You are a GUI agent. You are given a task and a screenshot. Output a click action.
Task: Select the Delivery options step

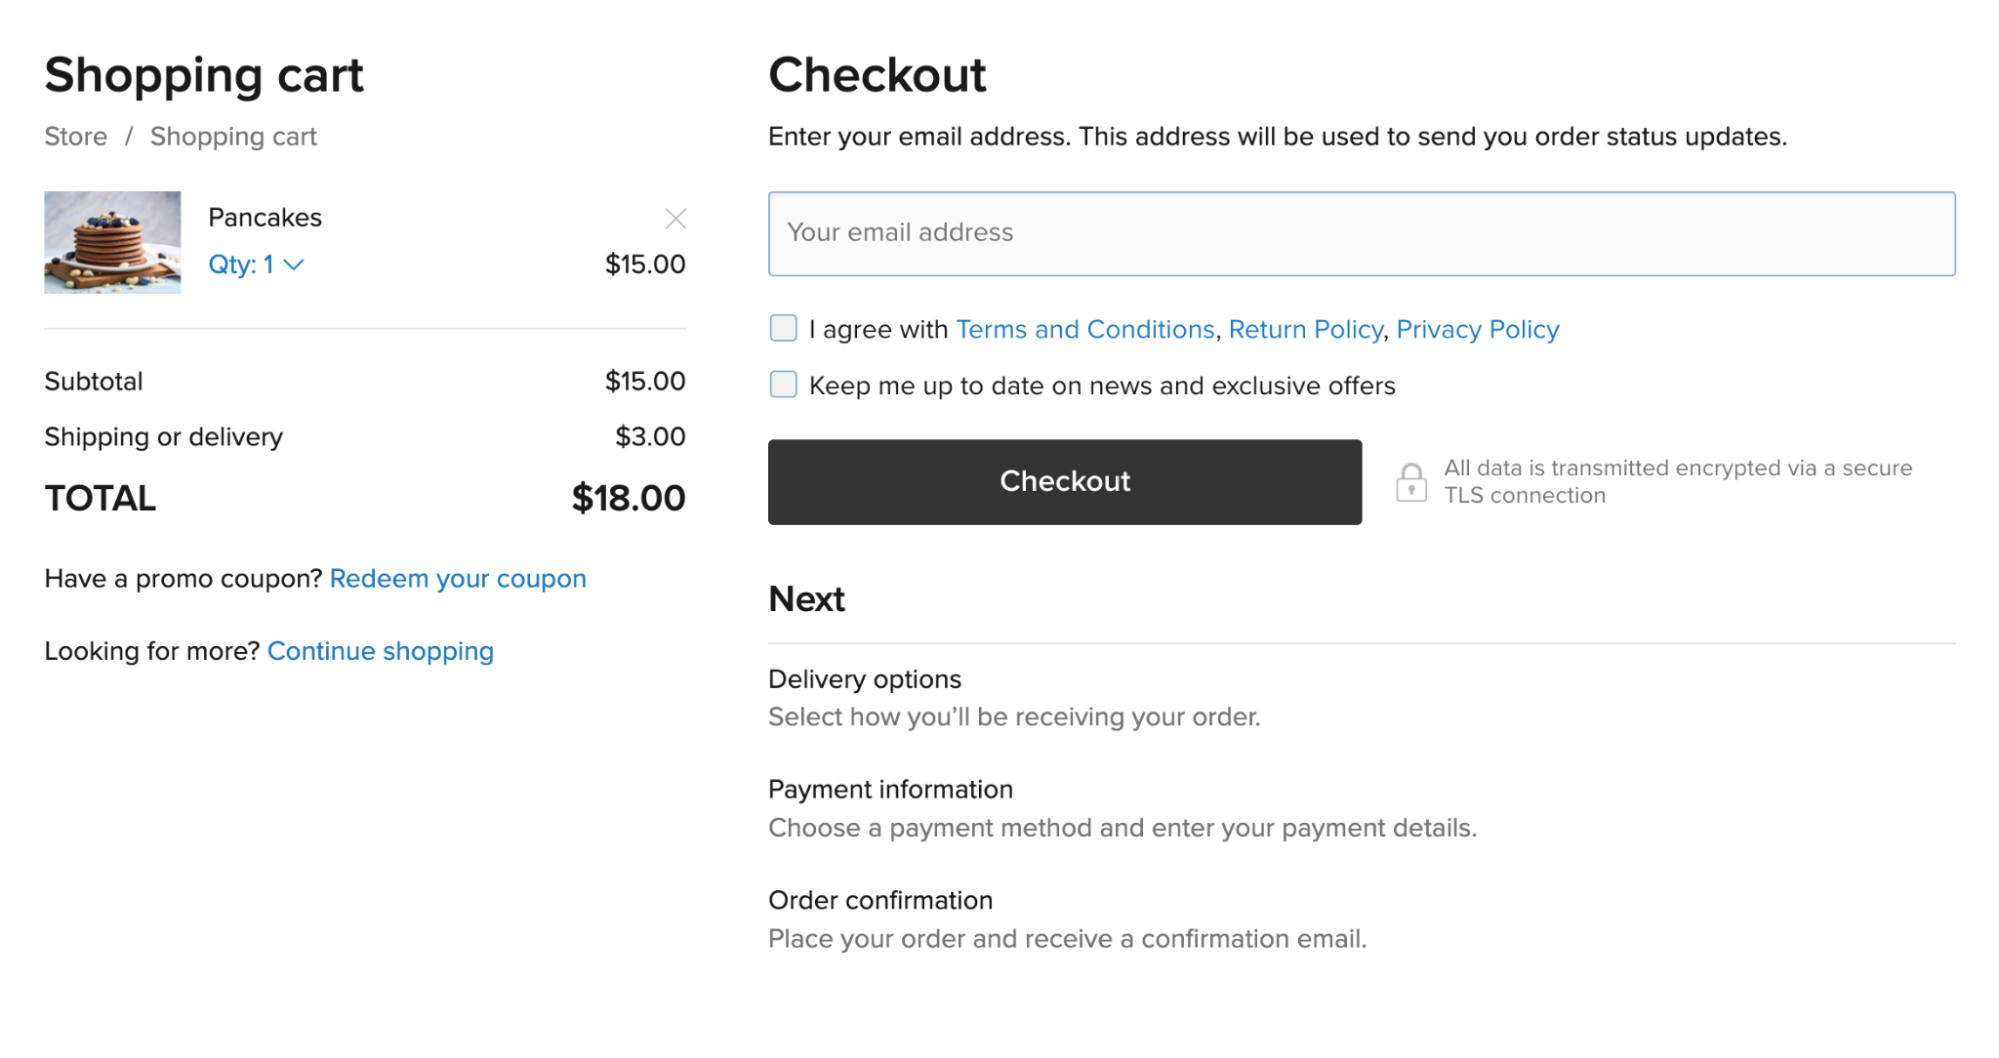point(864,680)
